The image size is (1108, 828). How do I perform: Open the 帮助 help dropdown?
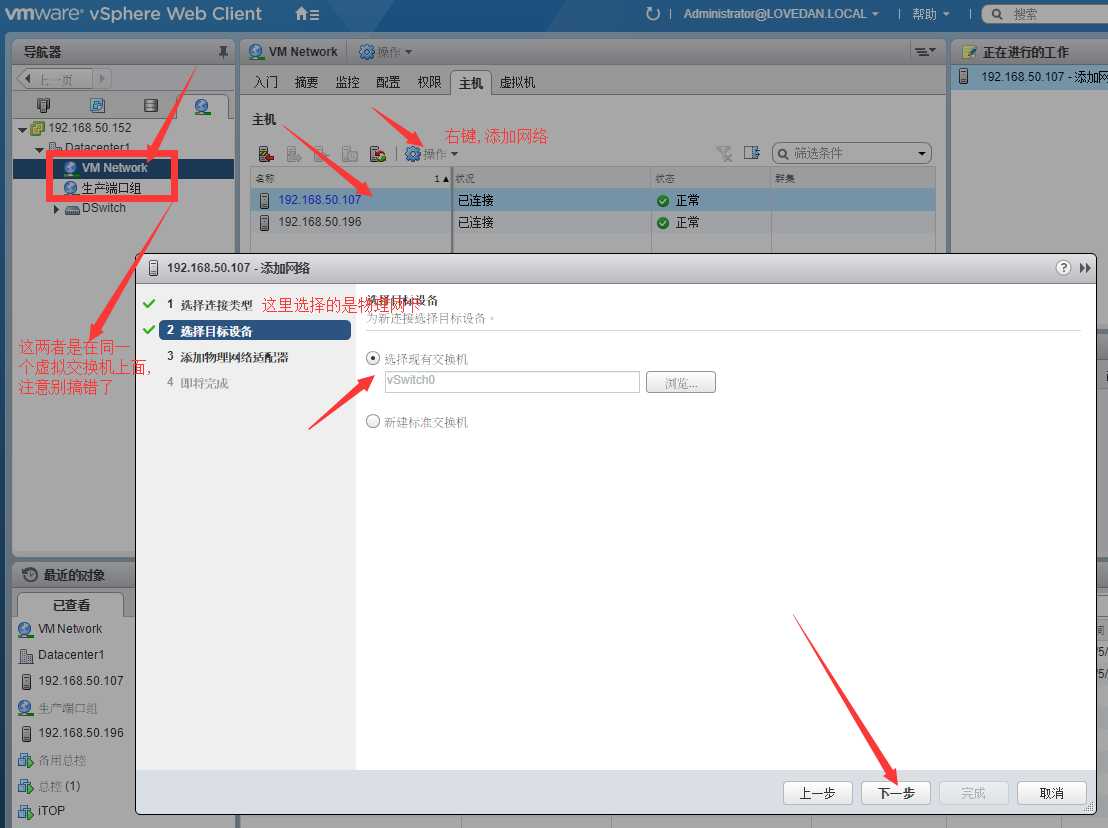931,13
